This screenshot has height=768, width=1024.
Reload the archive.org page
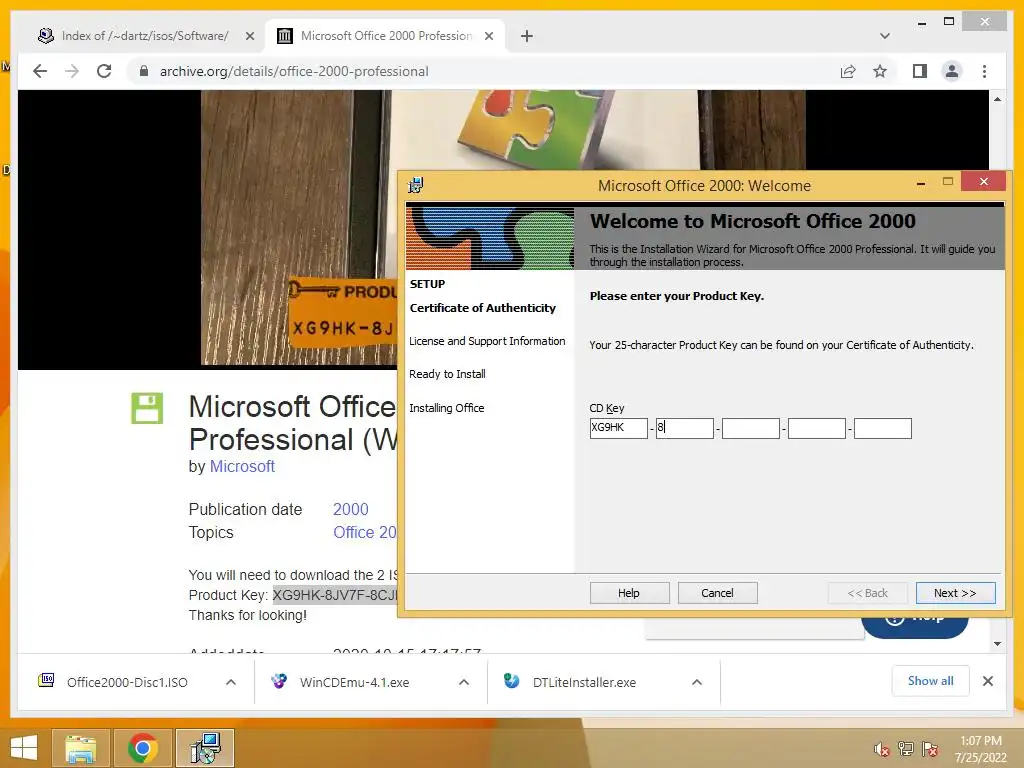(104, 71)
